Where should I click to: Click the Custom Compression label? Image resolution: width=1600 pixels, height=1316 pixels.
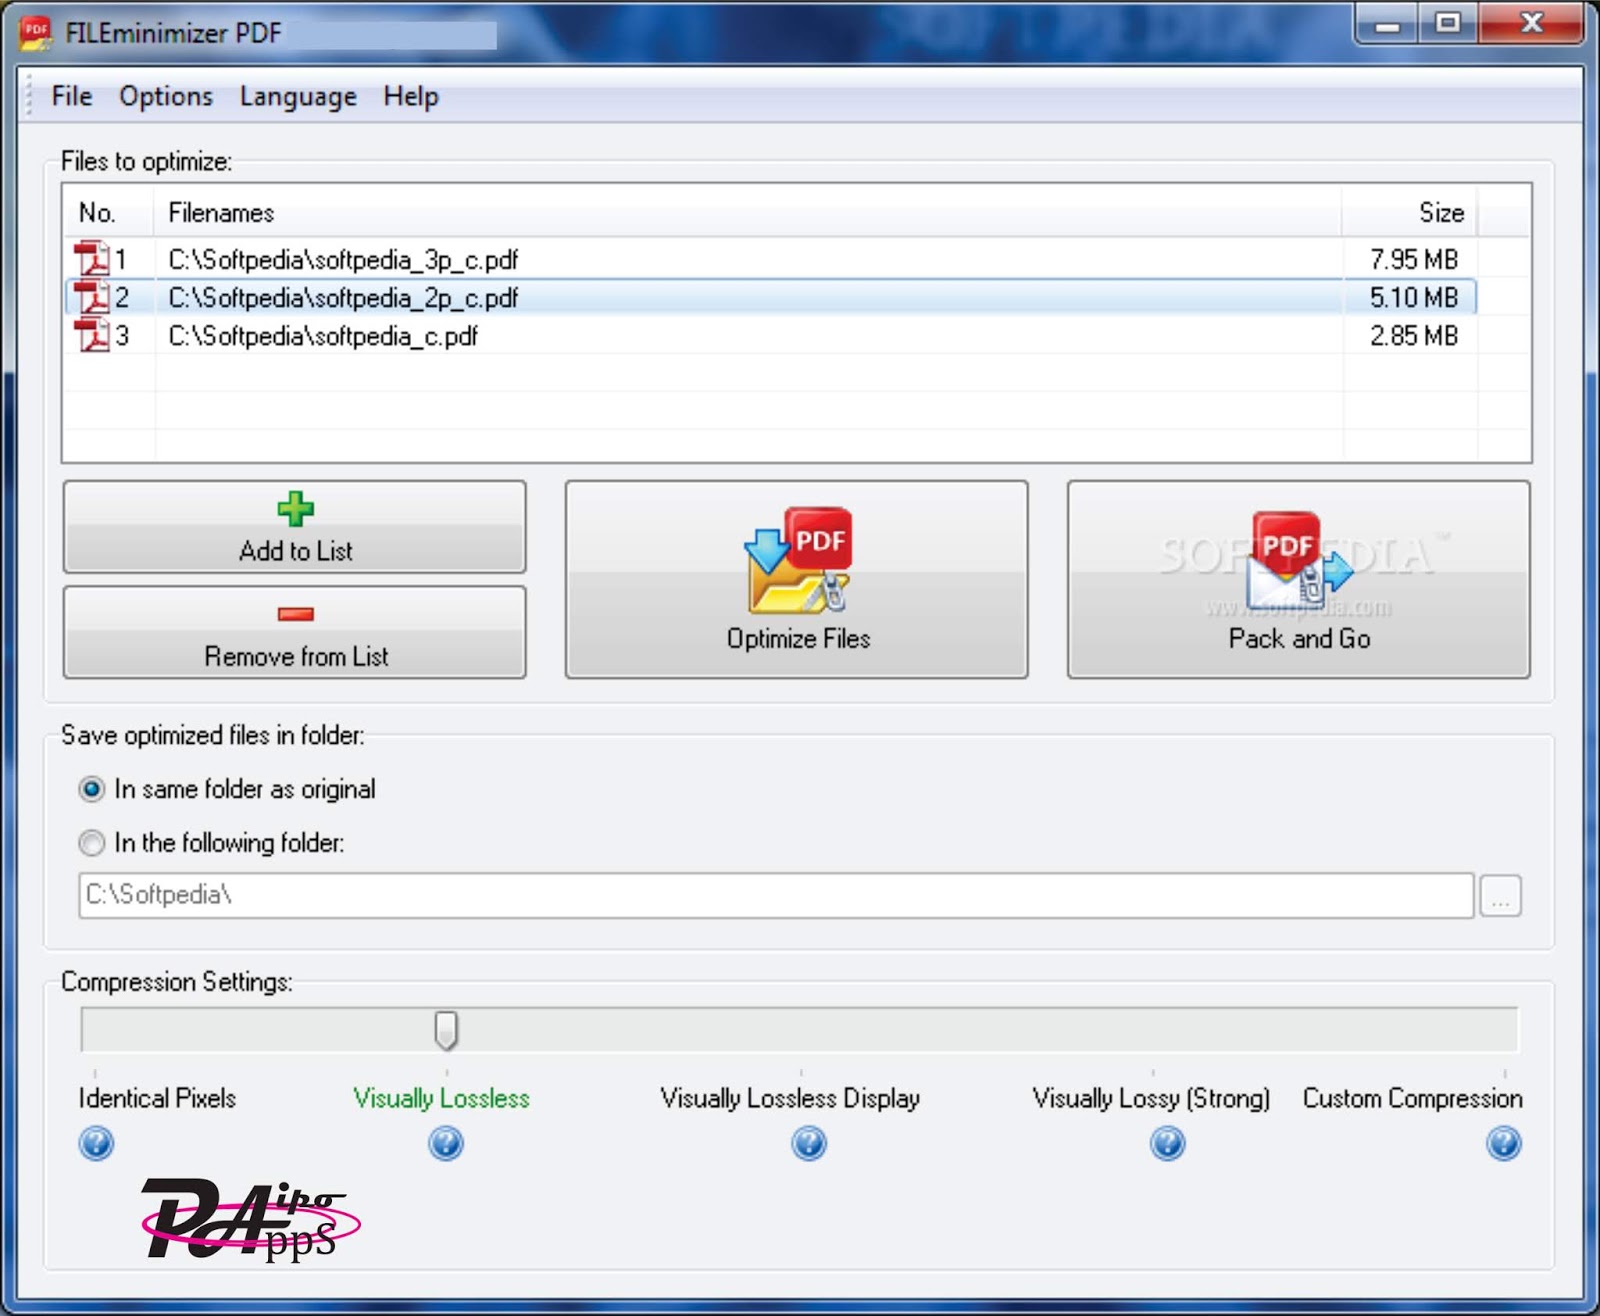tap(1412, 1099)
